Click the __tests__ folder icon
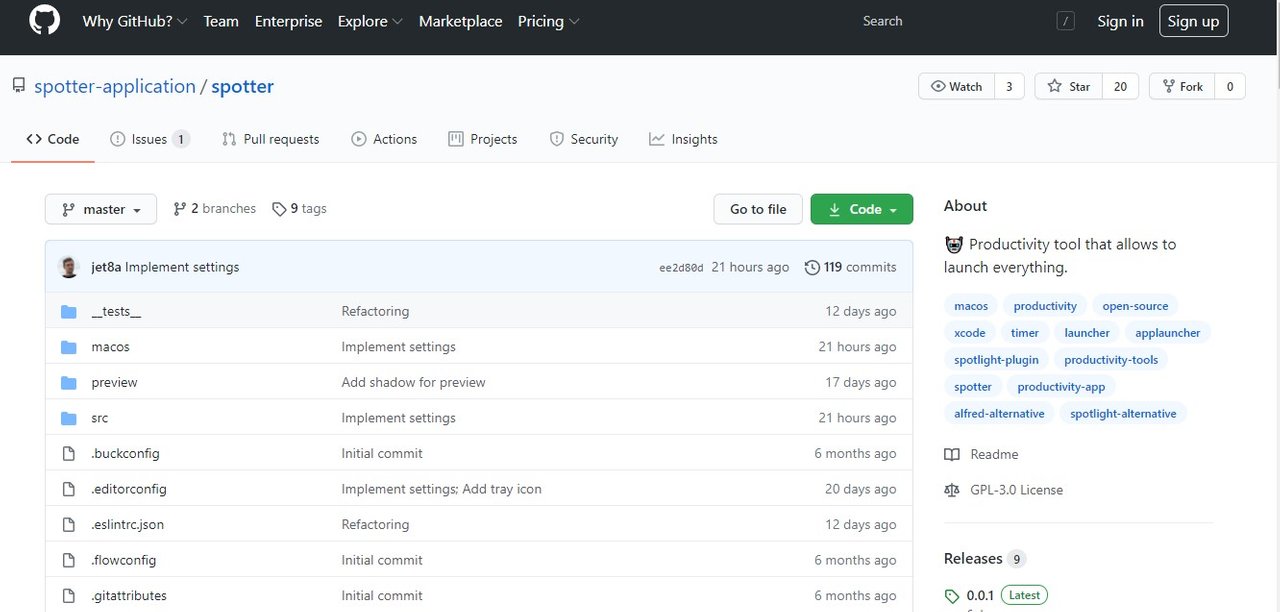Screen dimensions: 1280x612 (x=69, y=311)
